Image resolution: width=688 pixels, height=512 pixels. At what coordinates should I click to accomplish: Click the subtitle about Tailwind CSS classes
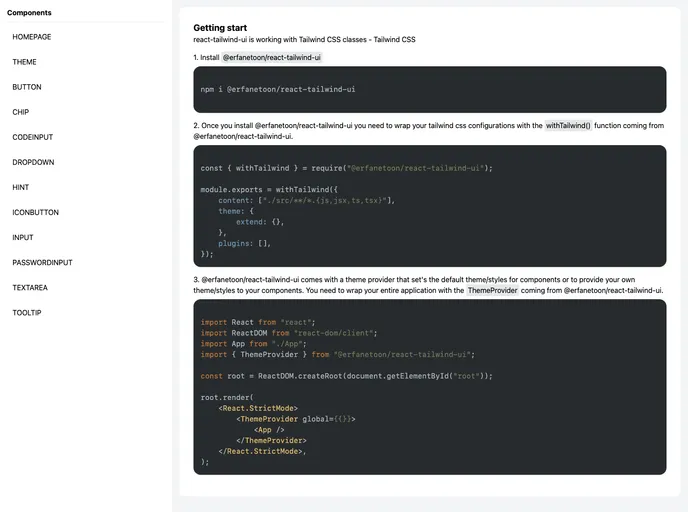click(304, 39)
